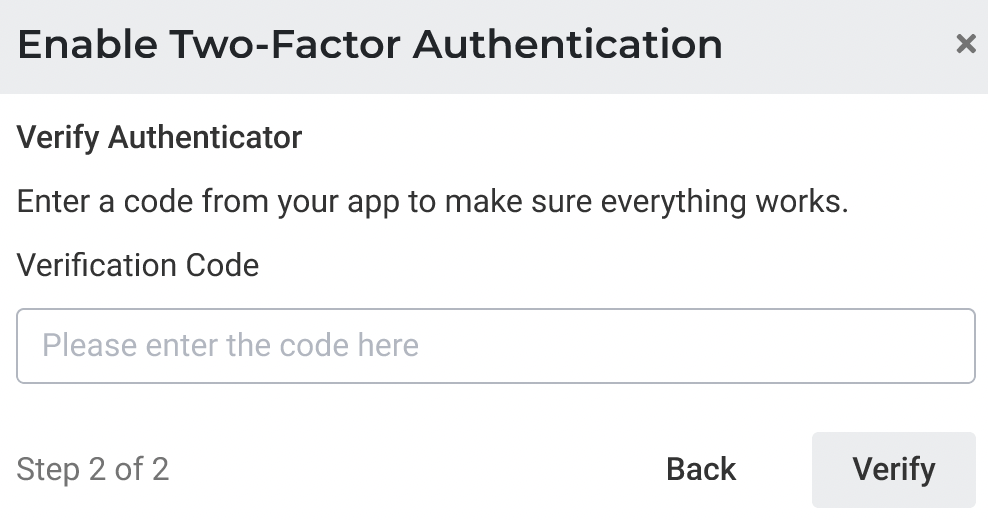Click the dialog header bar
This screenshot has height=520, width=988.
(820, 45)
